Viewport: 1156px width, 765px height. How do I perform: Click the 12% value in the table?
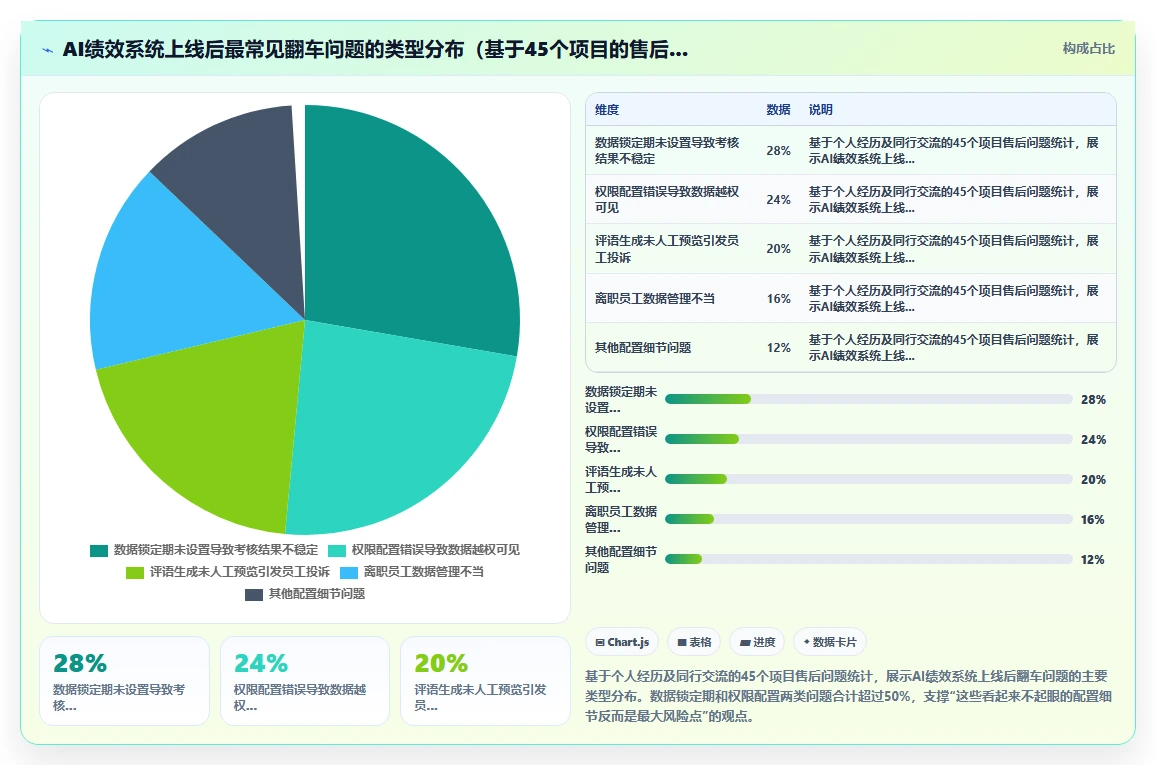pyautogui.click(x=779, y=348)
